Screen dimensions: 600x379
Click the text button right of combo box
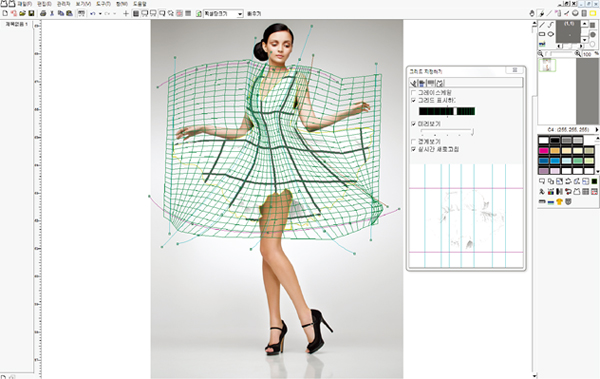254,14
